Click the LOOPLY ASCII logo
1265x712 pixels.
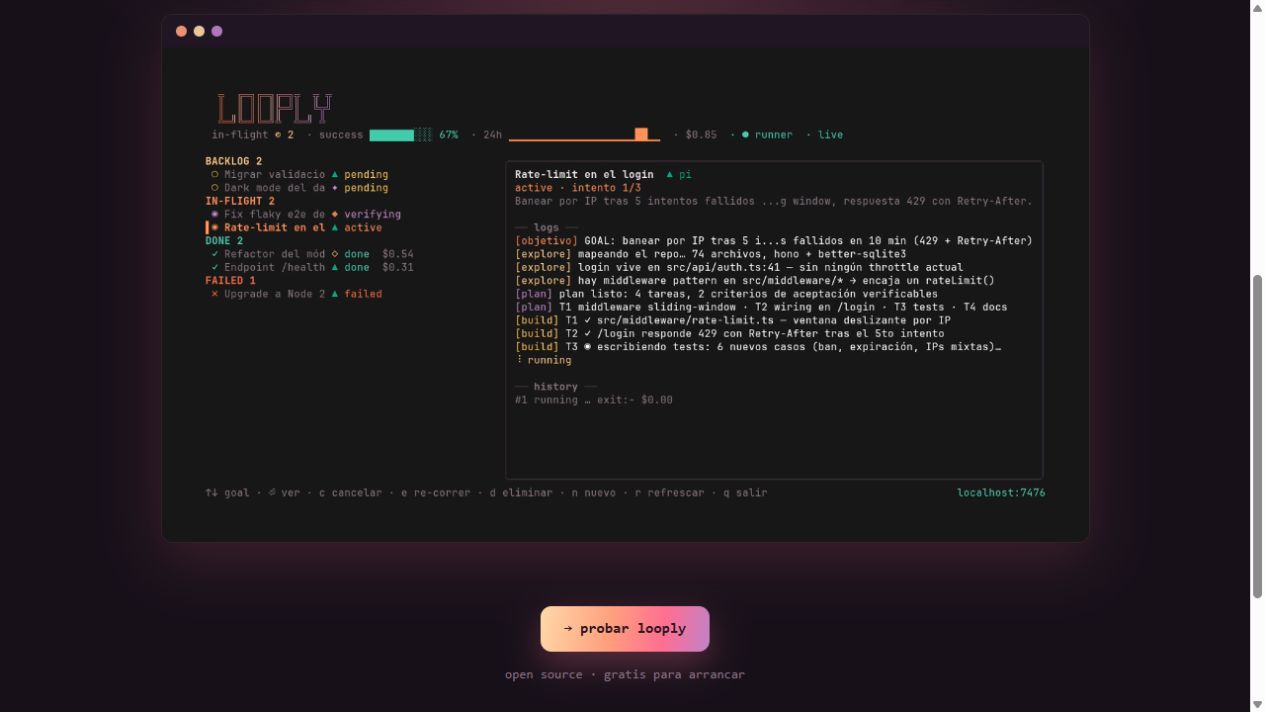pos(274,109)
